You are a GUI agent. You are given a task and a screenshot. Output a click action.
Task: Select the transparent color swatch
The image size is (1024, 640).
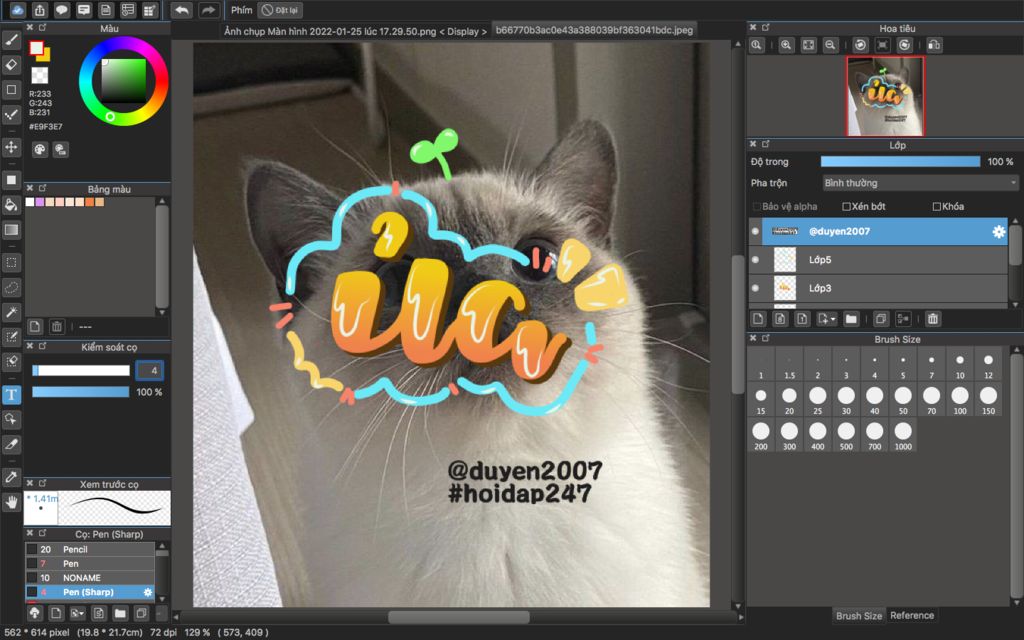click(40, 75)
